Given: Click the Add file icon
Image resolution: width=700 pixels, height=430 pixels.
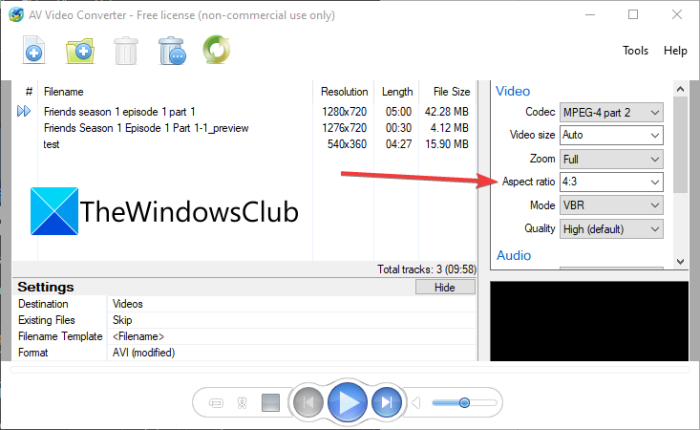Looking at the screenshot, I should (34, 50).
